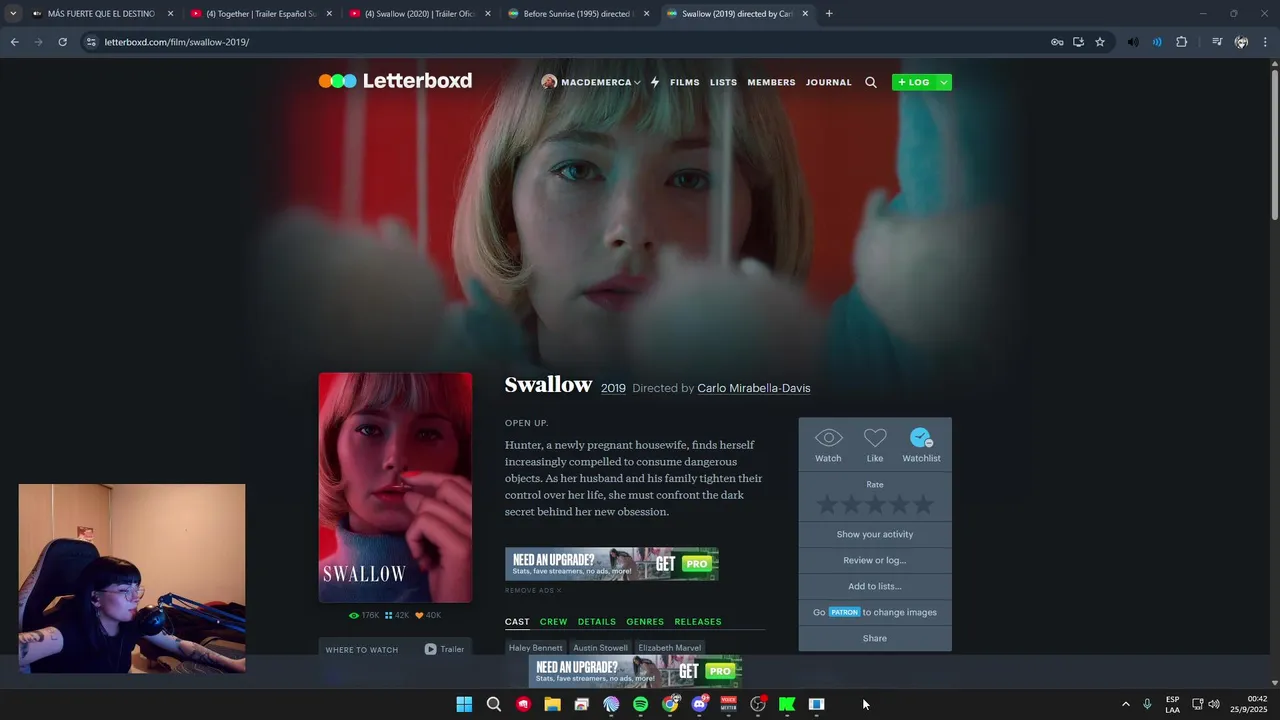
Task: Click Share in the actions panel
Action: tap(875, 638)
